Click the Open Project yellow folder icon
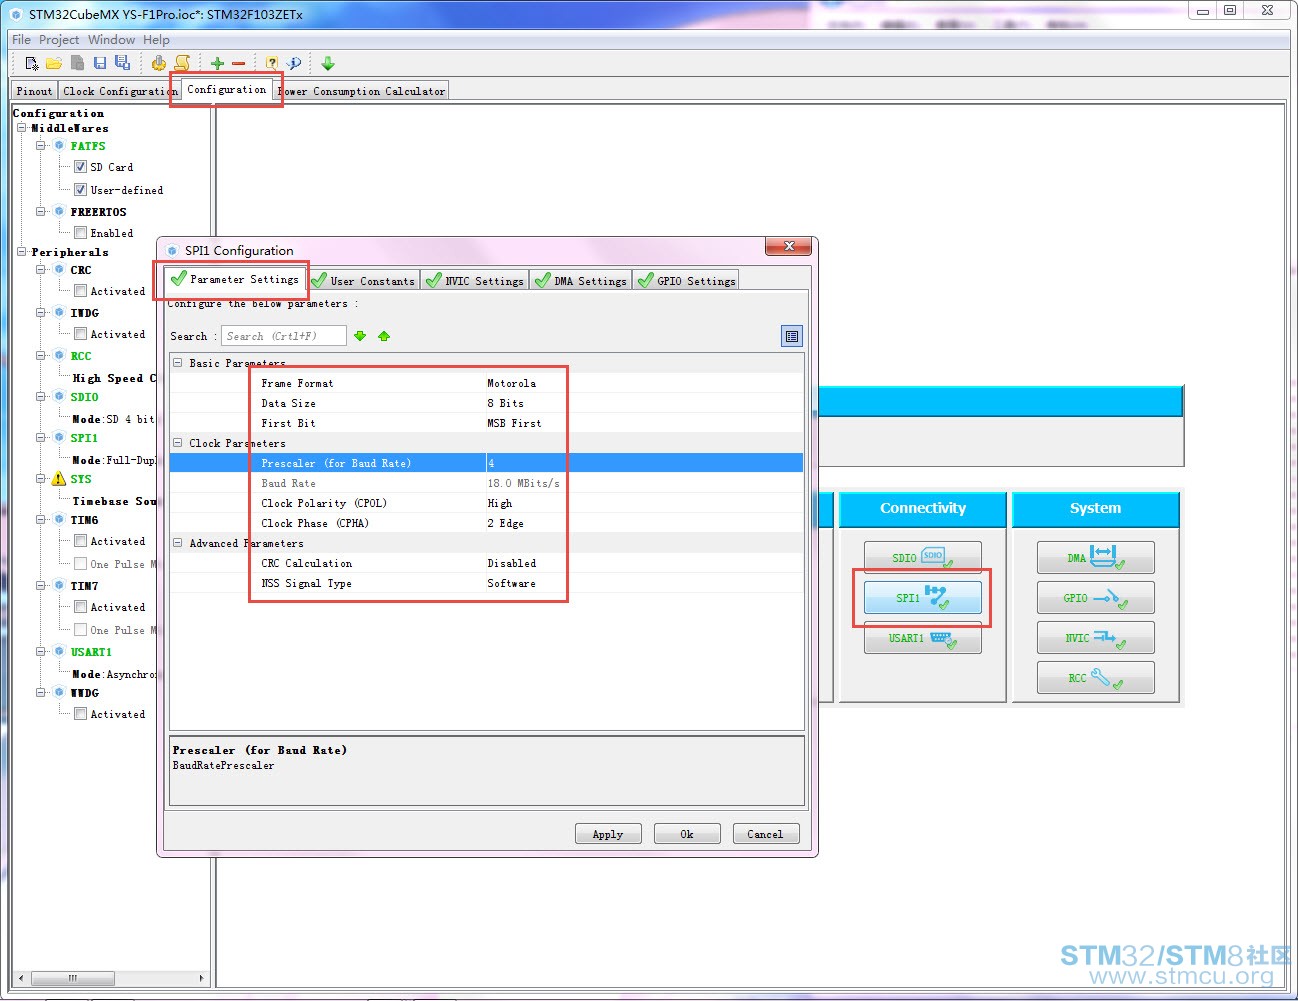1298x1001 pixels. tap(54, 63)
